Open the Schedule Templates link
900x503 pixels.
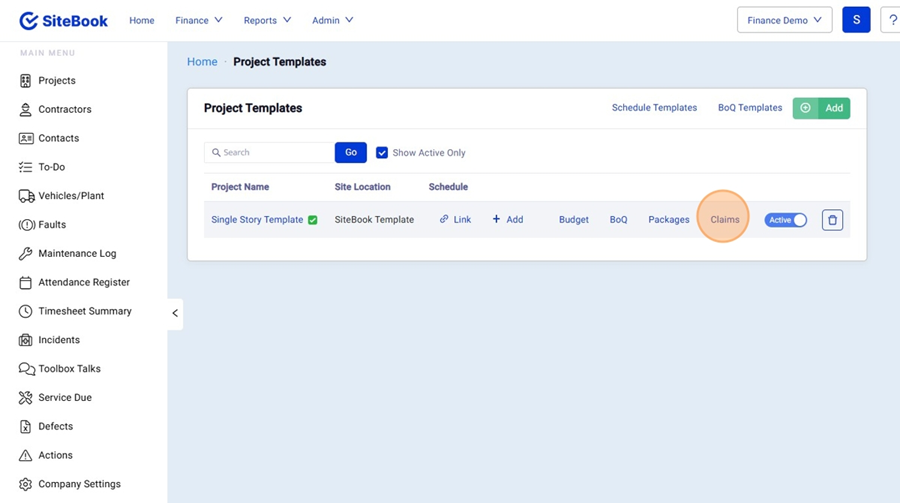point(654,108)
